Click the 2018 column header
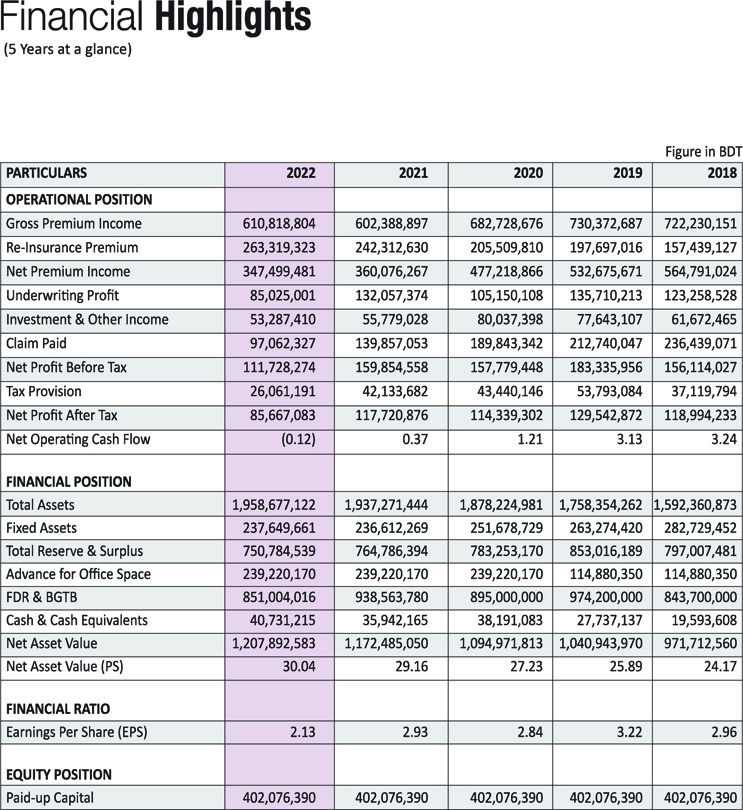 pyautogui.click(x=722, y=173)
